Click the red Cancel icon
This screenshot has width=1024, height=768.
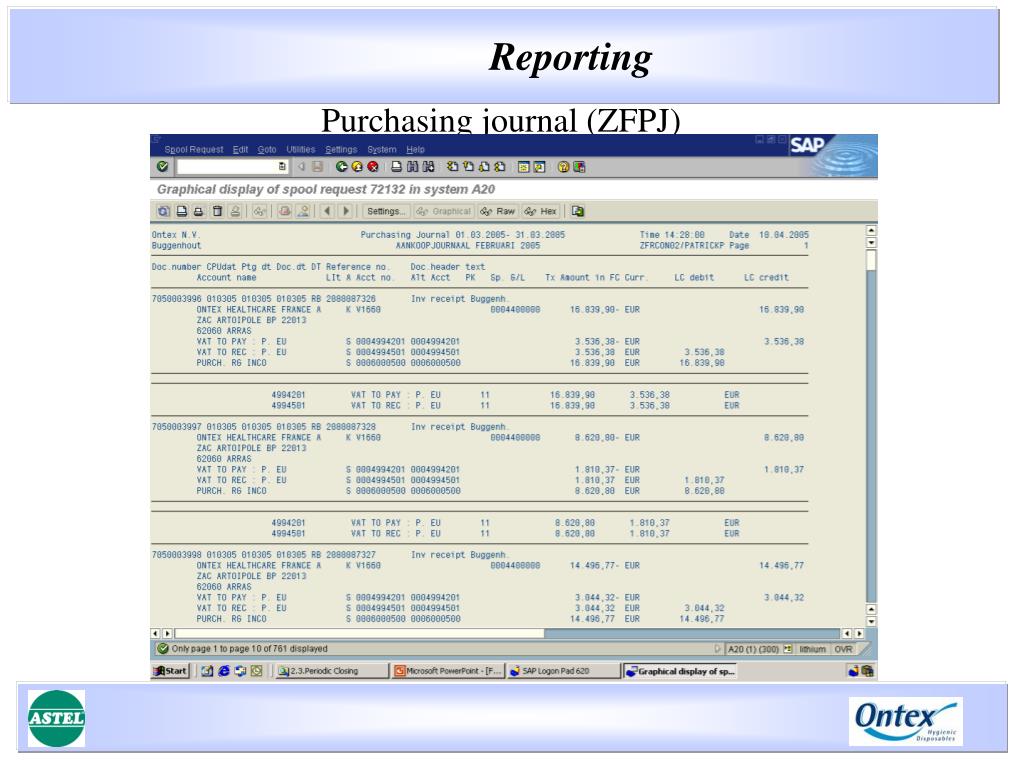(373, 167)
